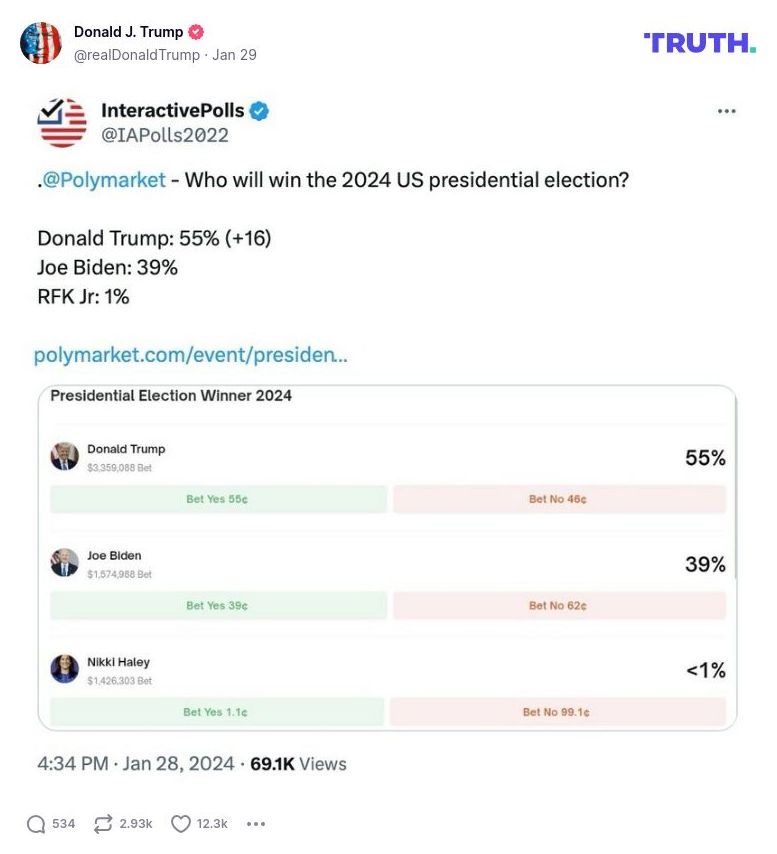Select Bet Yes 39¢ for Joe Biden
Image resolution: width=777 pixels, height=854 pixels.
pos(217,605)
